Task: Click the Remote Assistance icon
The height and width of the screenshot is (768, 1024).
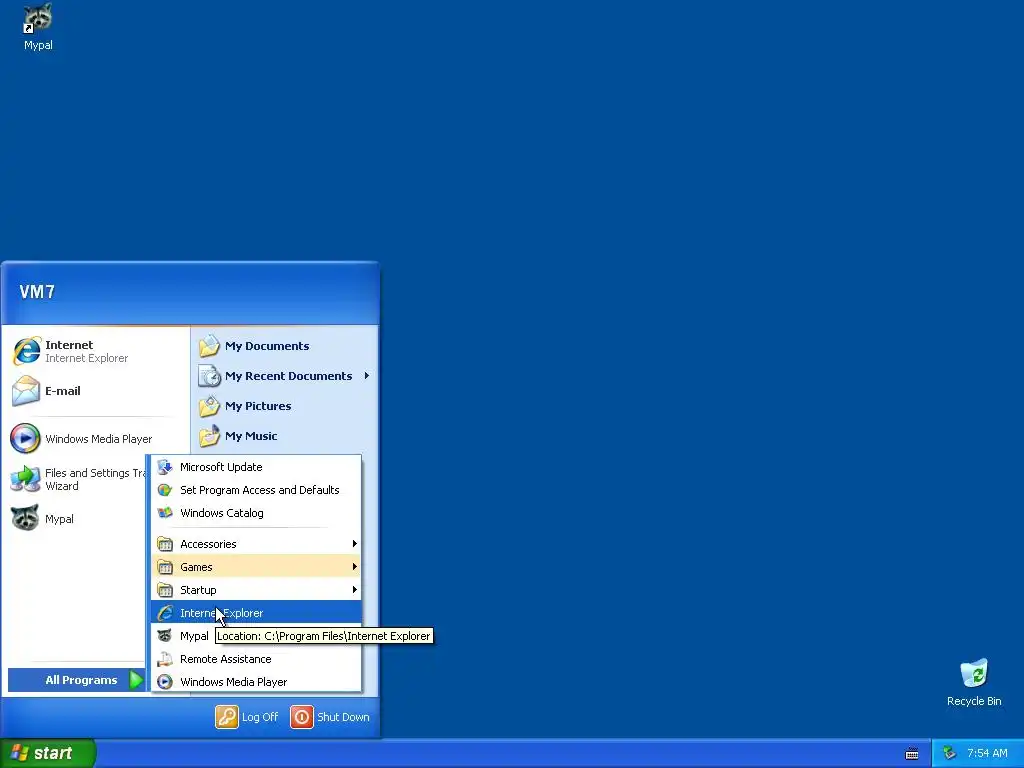Action: click(x=165, y=659)
